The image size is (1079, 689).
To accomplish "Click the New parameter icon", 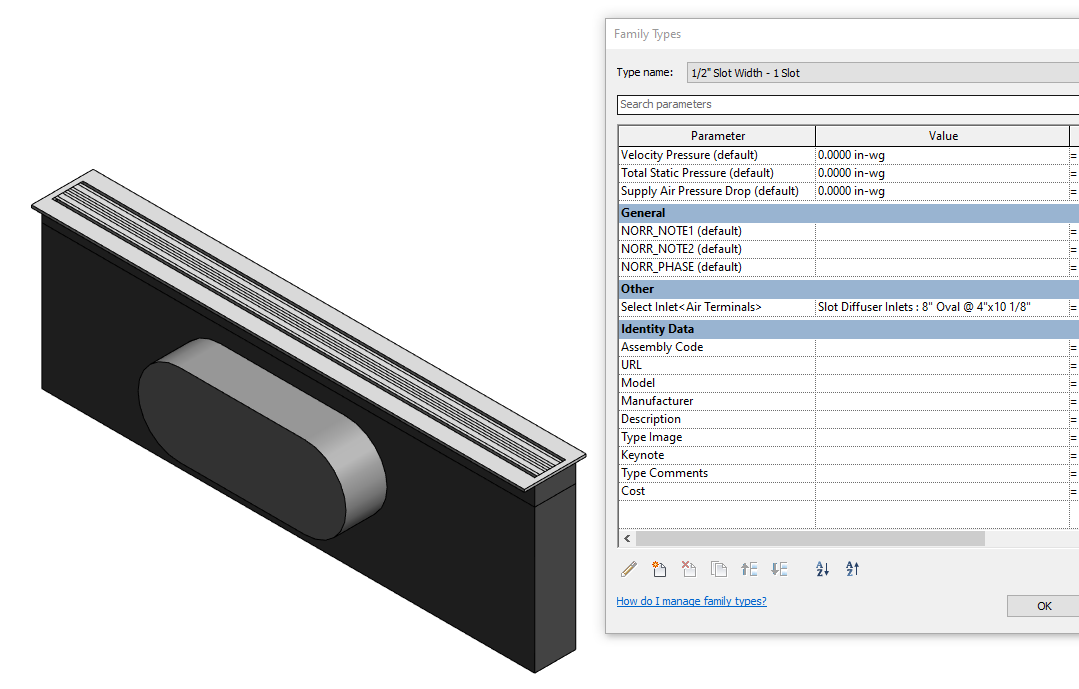I will pos(658,568).
